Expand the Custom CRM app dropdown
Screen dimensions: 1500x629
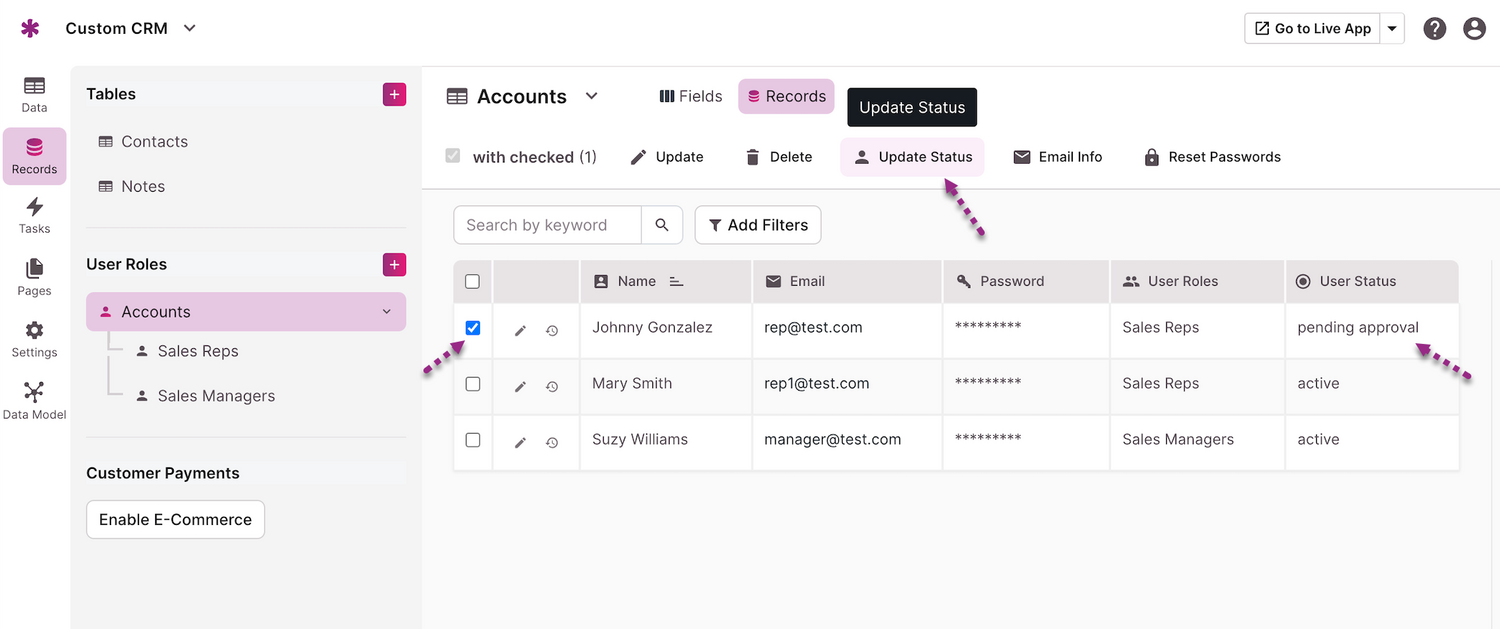pos(190,28)
